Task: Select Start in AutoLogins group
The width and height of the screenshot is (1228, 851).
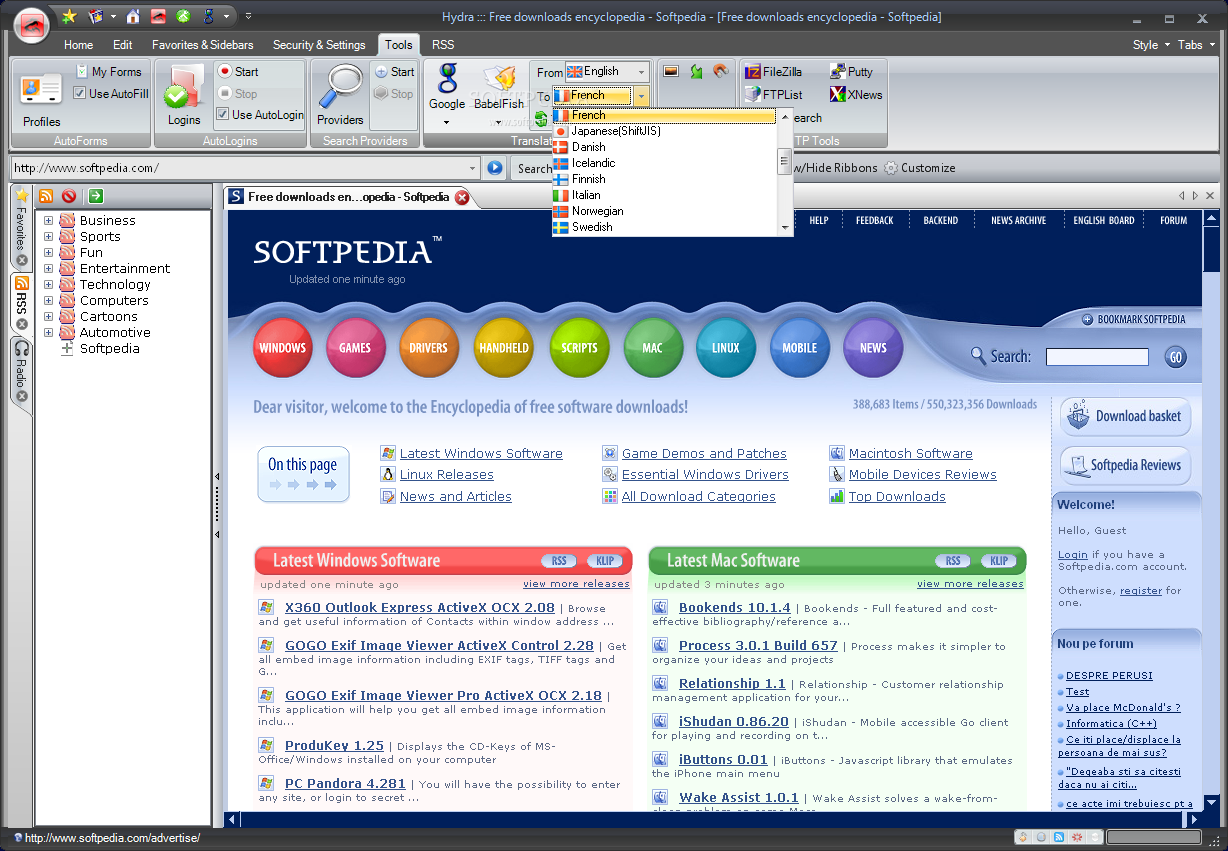Action: pyautogui.click(x=239, y=72)
